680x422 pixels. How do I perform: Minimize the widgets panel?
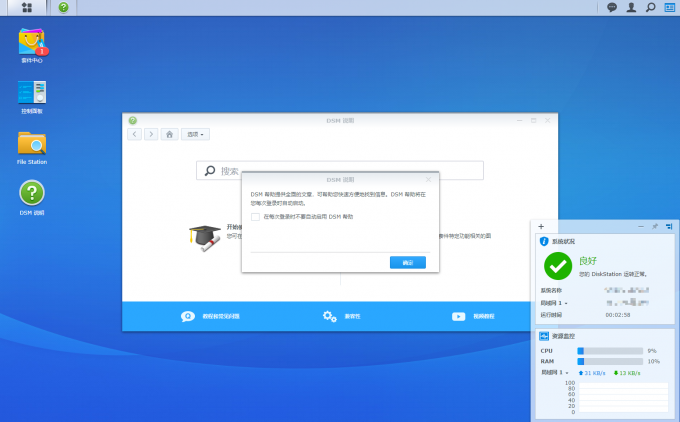click(641, 226)
